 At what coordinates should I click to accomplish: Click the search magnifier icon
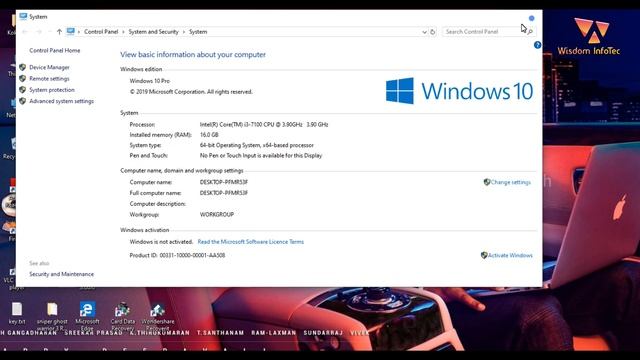530,32
